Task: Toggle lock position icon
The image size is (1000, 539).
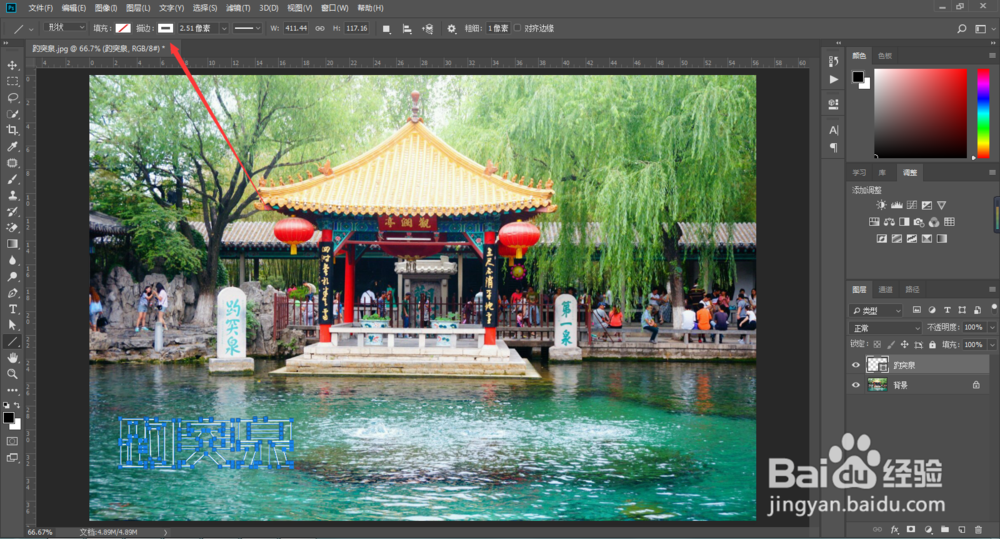Action: (x=904, y=344)
